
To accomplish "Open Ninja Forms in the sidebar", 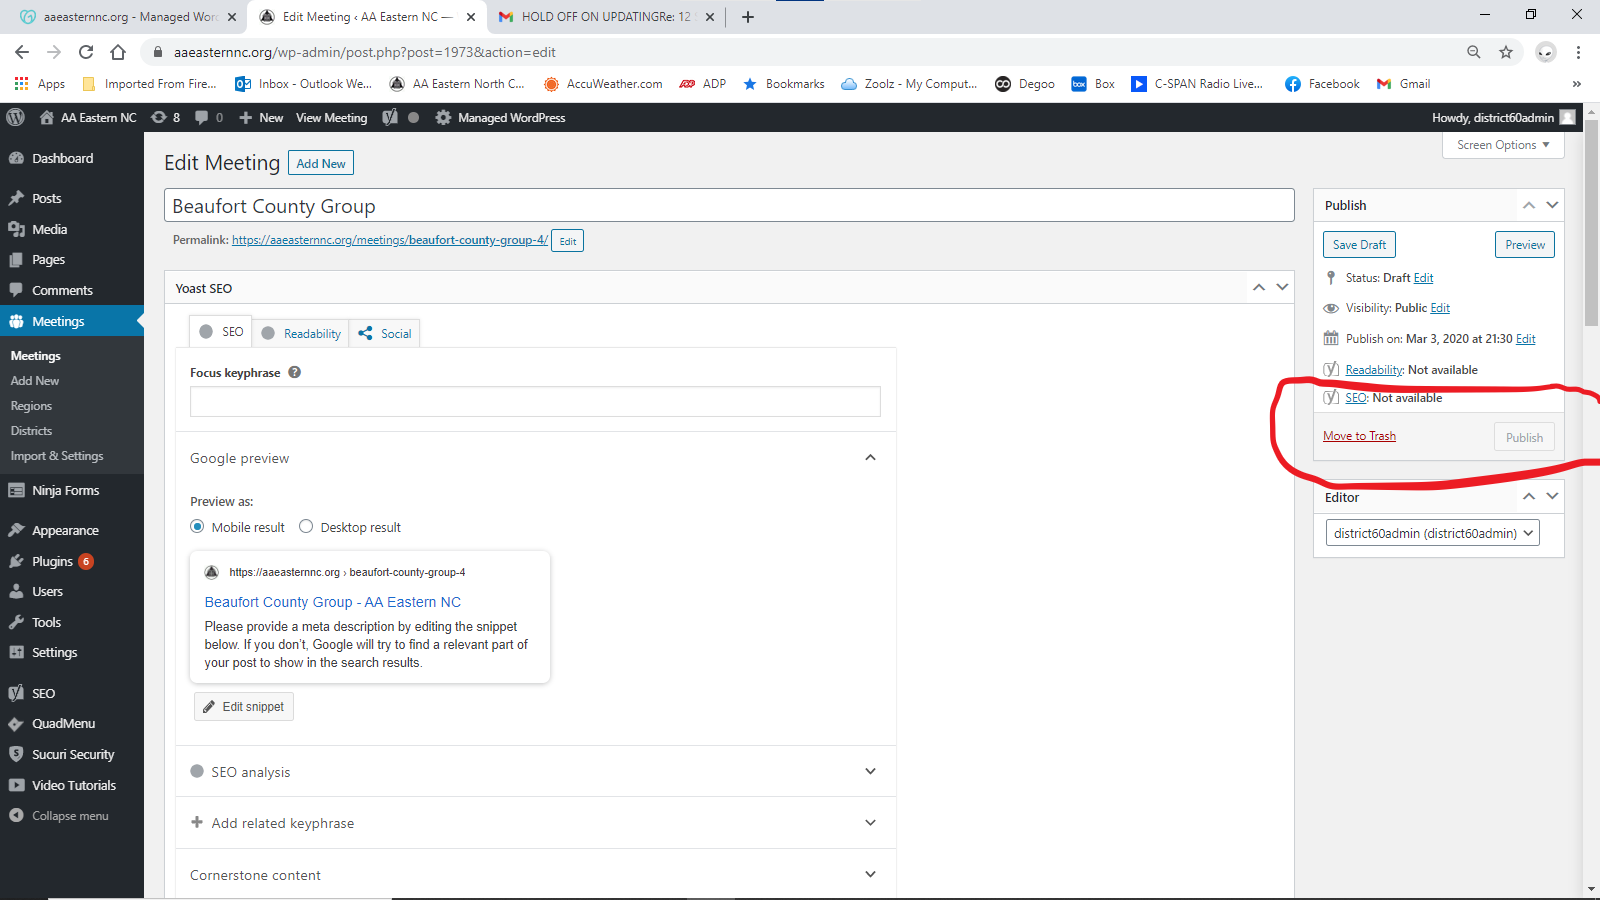I will point(65,490).
